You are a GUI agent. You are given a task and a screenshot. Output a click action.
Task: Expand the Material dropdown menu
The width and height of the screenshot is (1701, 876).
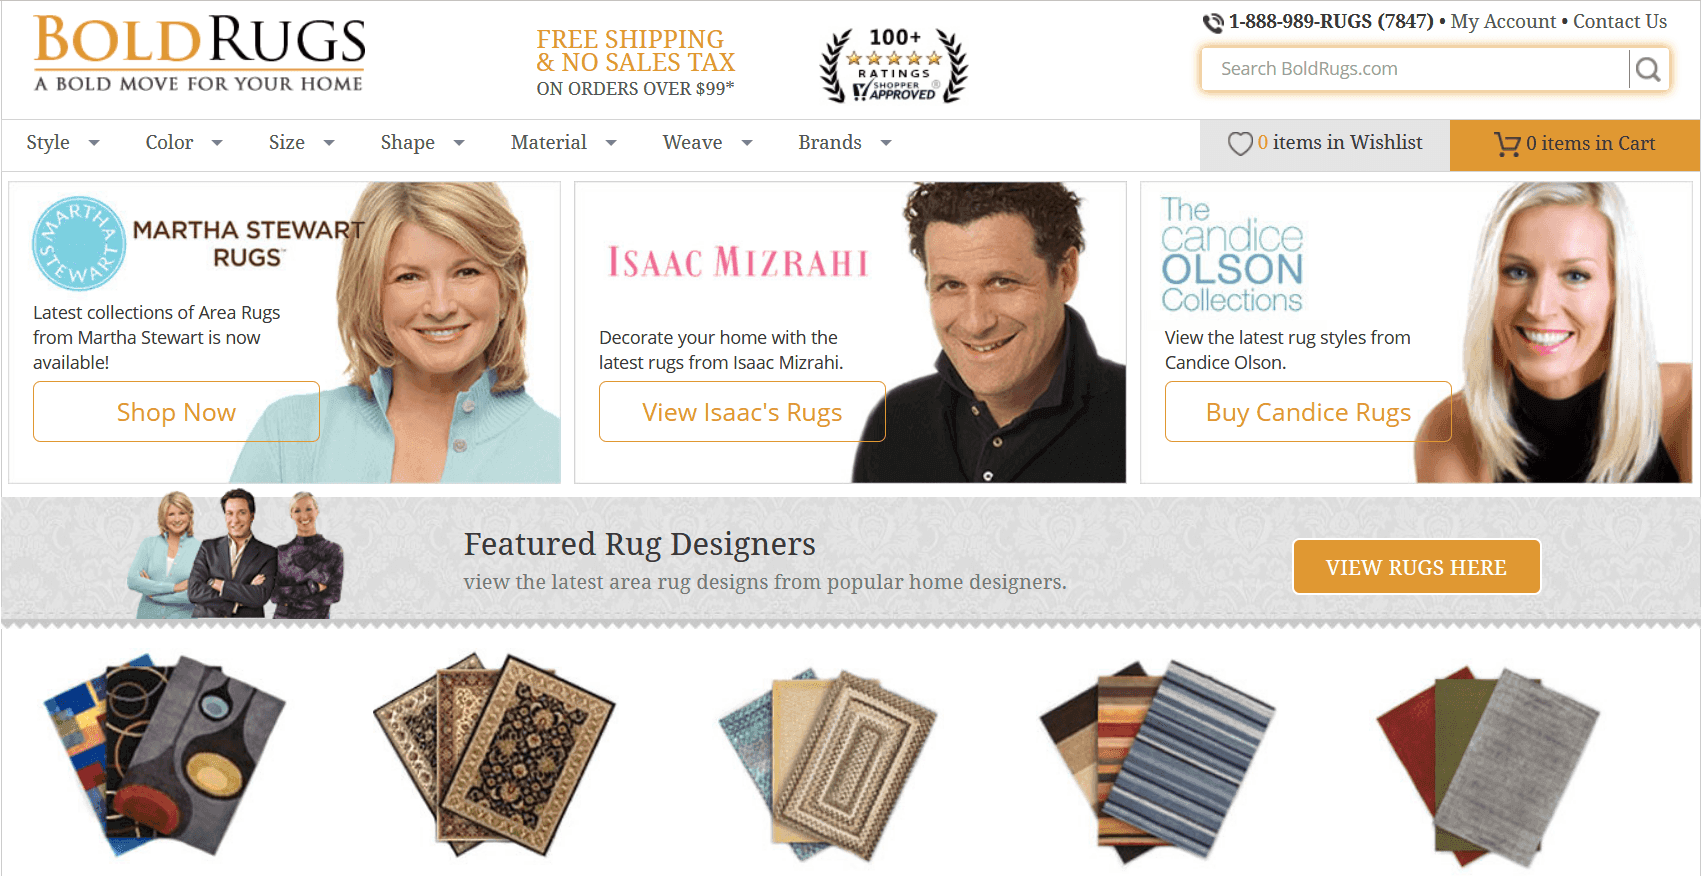click(x=562, y=143)
